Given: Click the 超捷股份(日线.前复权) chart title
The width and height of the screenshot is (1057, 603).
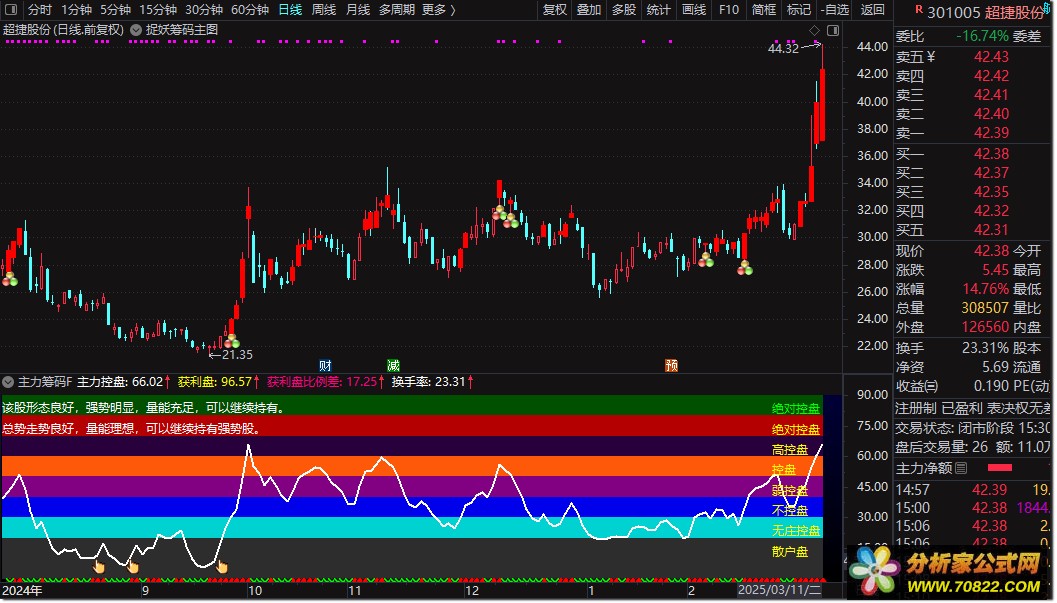Looking at the screenshot, I should [63, 30].
